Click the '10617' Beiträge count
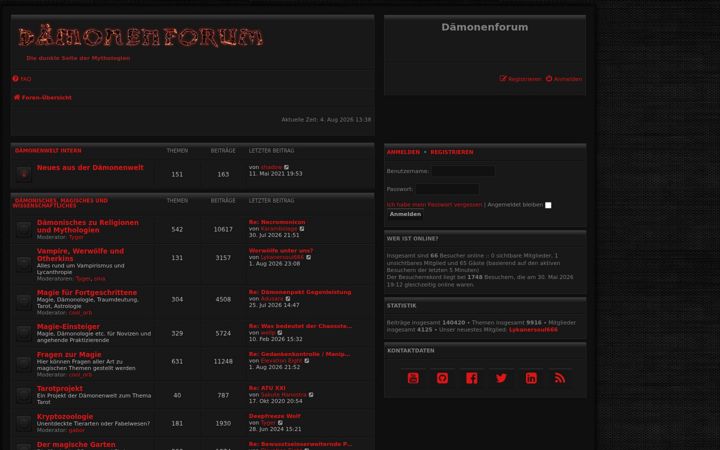The height and width of the screenshot is (450, 720). coord(223,229)
